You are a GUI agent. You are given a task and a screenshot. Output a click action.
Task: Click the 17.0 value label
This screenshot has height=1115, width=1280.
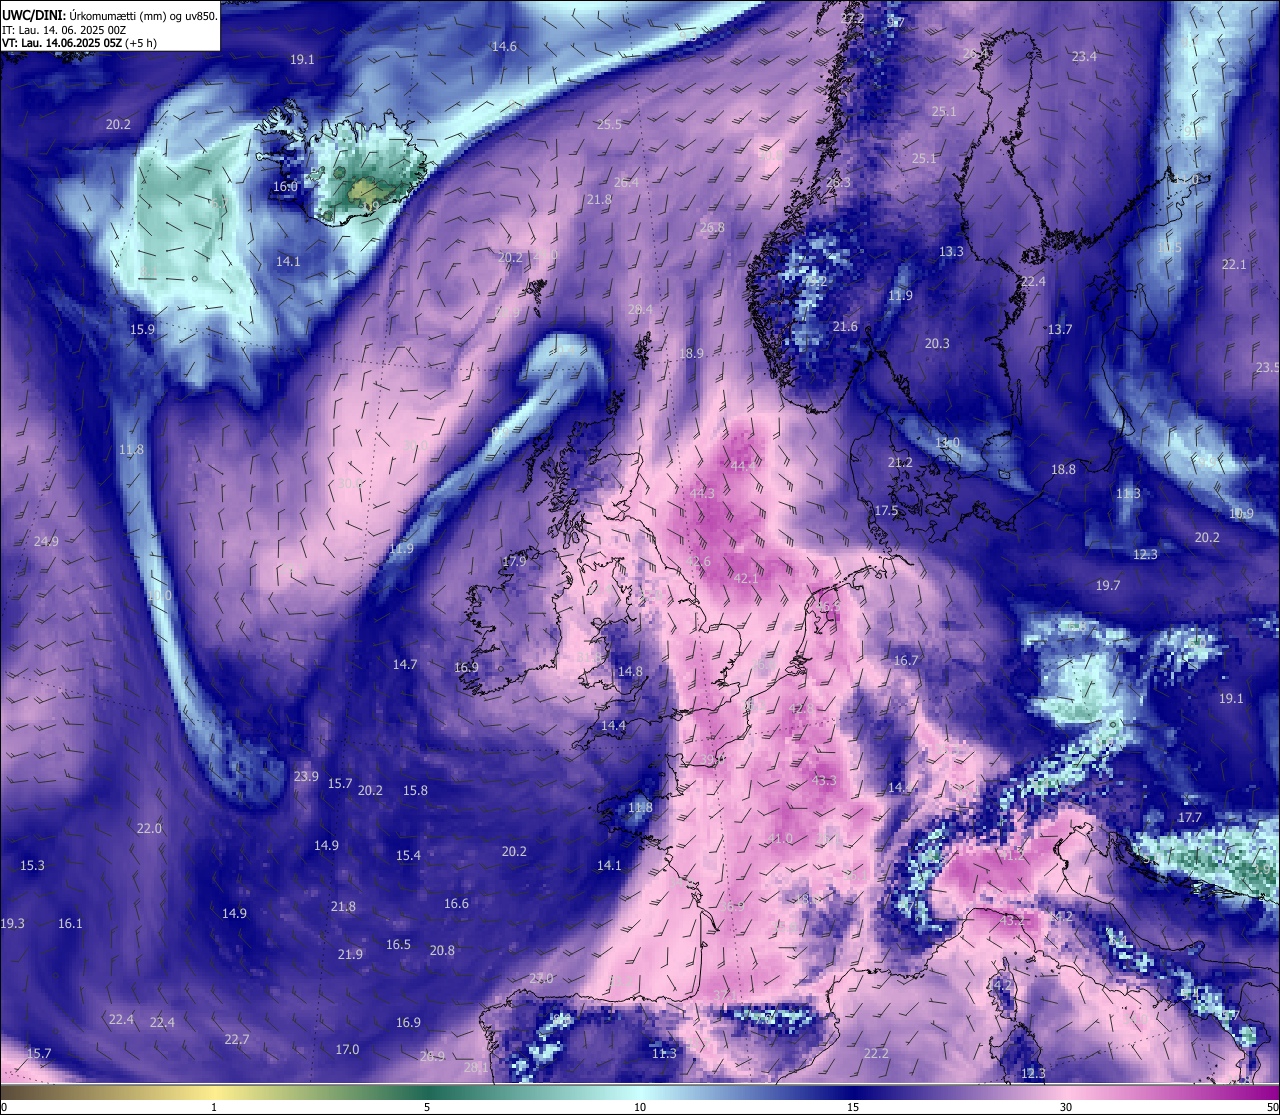click(x=347, y=1049)
